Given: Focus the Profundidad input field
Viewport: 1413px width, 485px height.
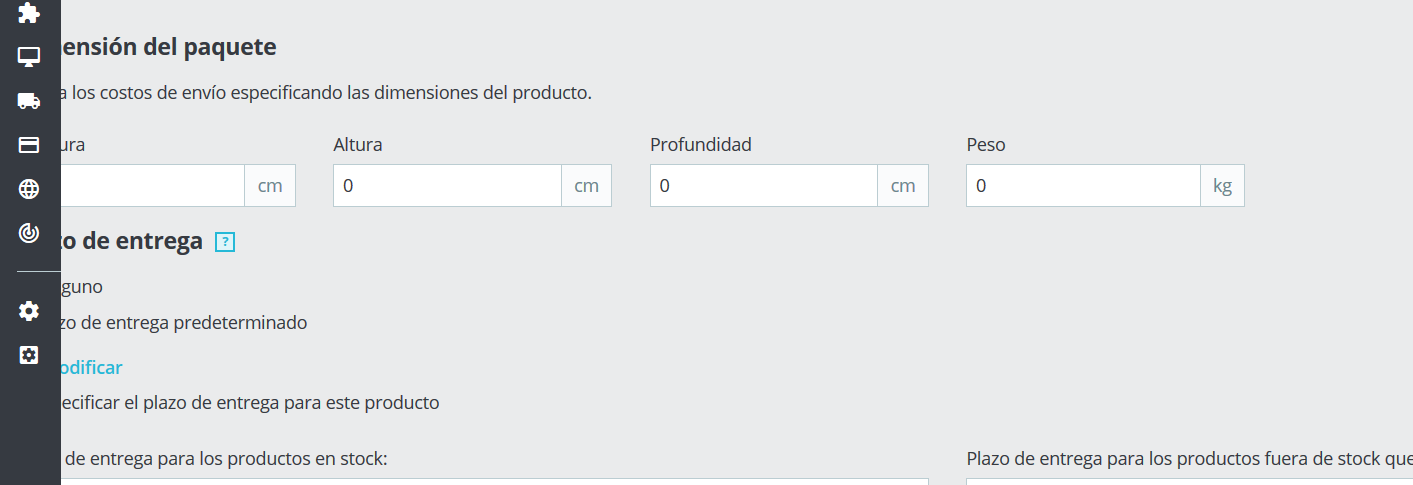Looking at the screenshot, I should [763, 186].
